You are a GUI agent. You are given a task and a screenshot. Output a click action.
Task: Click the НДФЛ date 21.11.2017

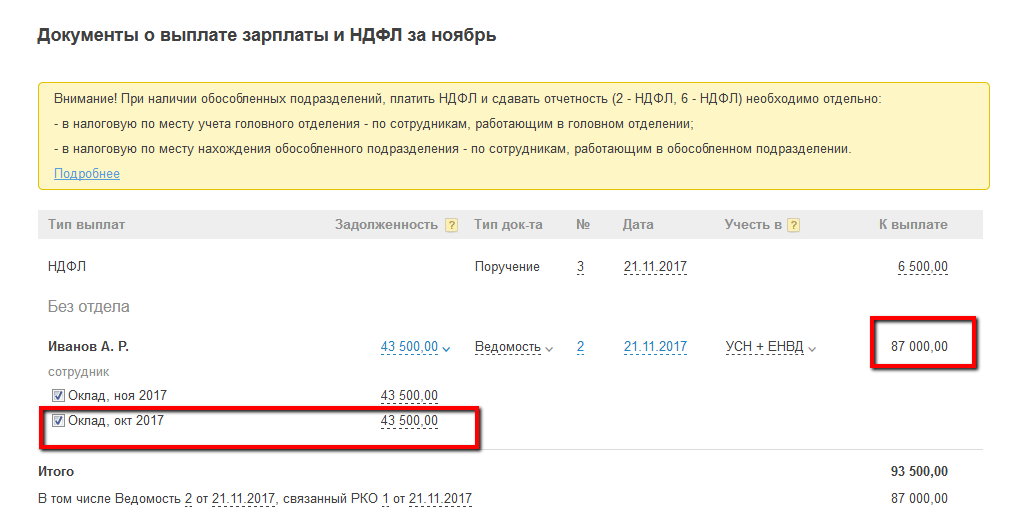pyautogui.click(x=655, y=267)
